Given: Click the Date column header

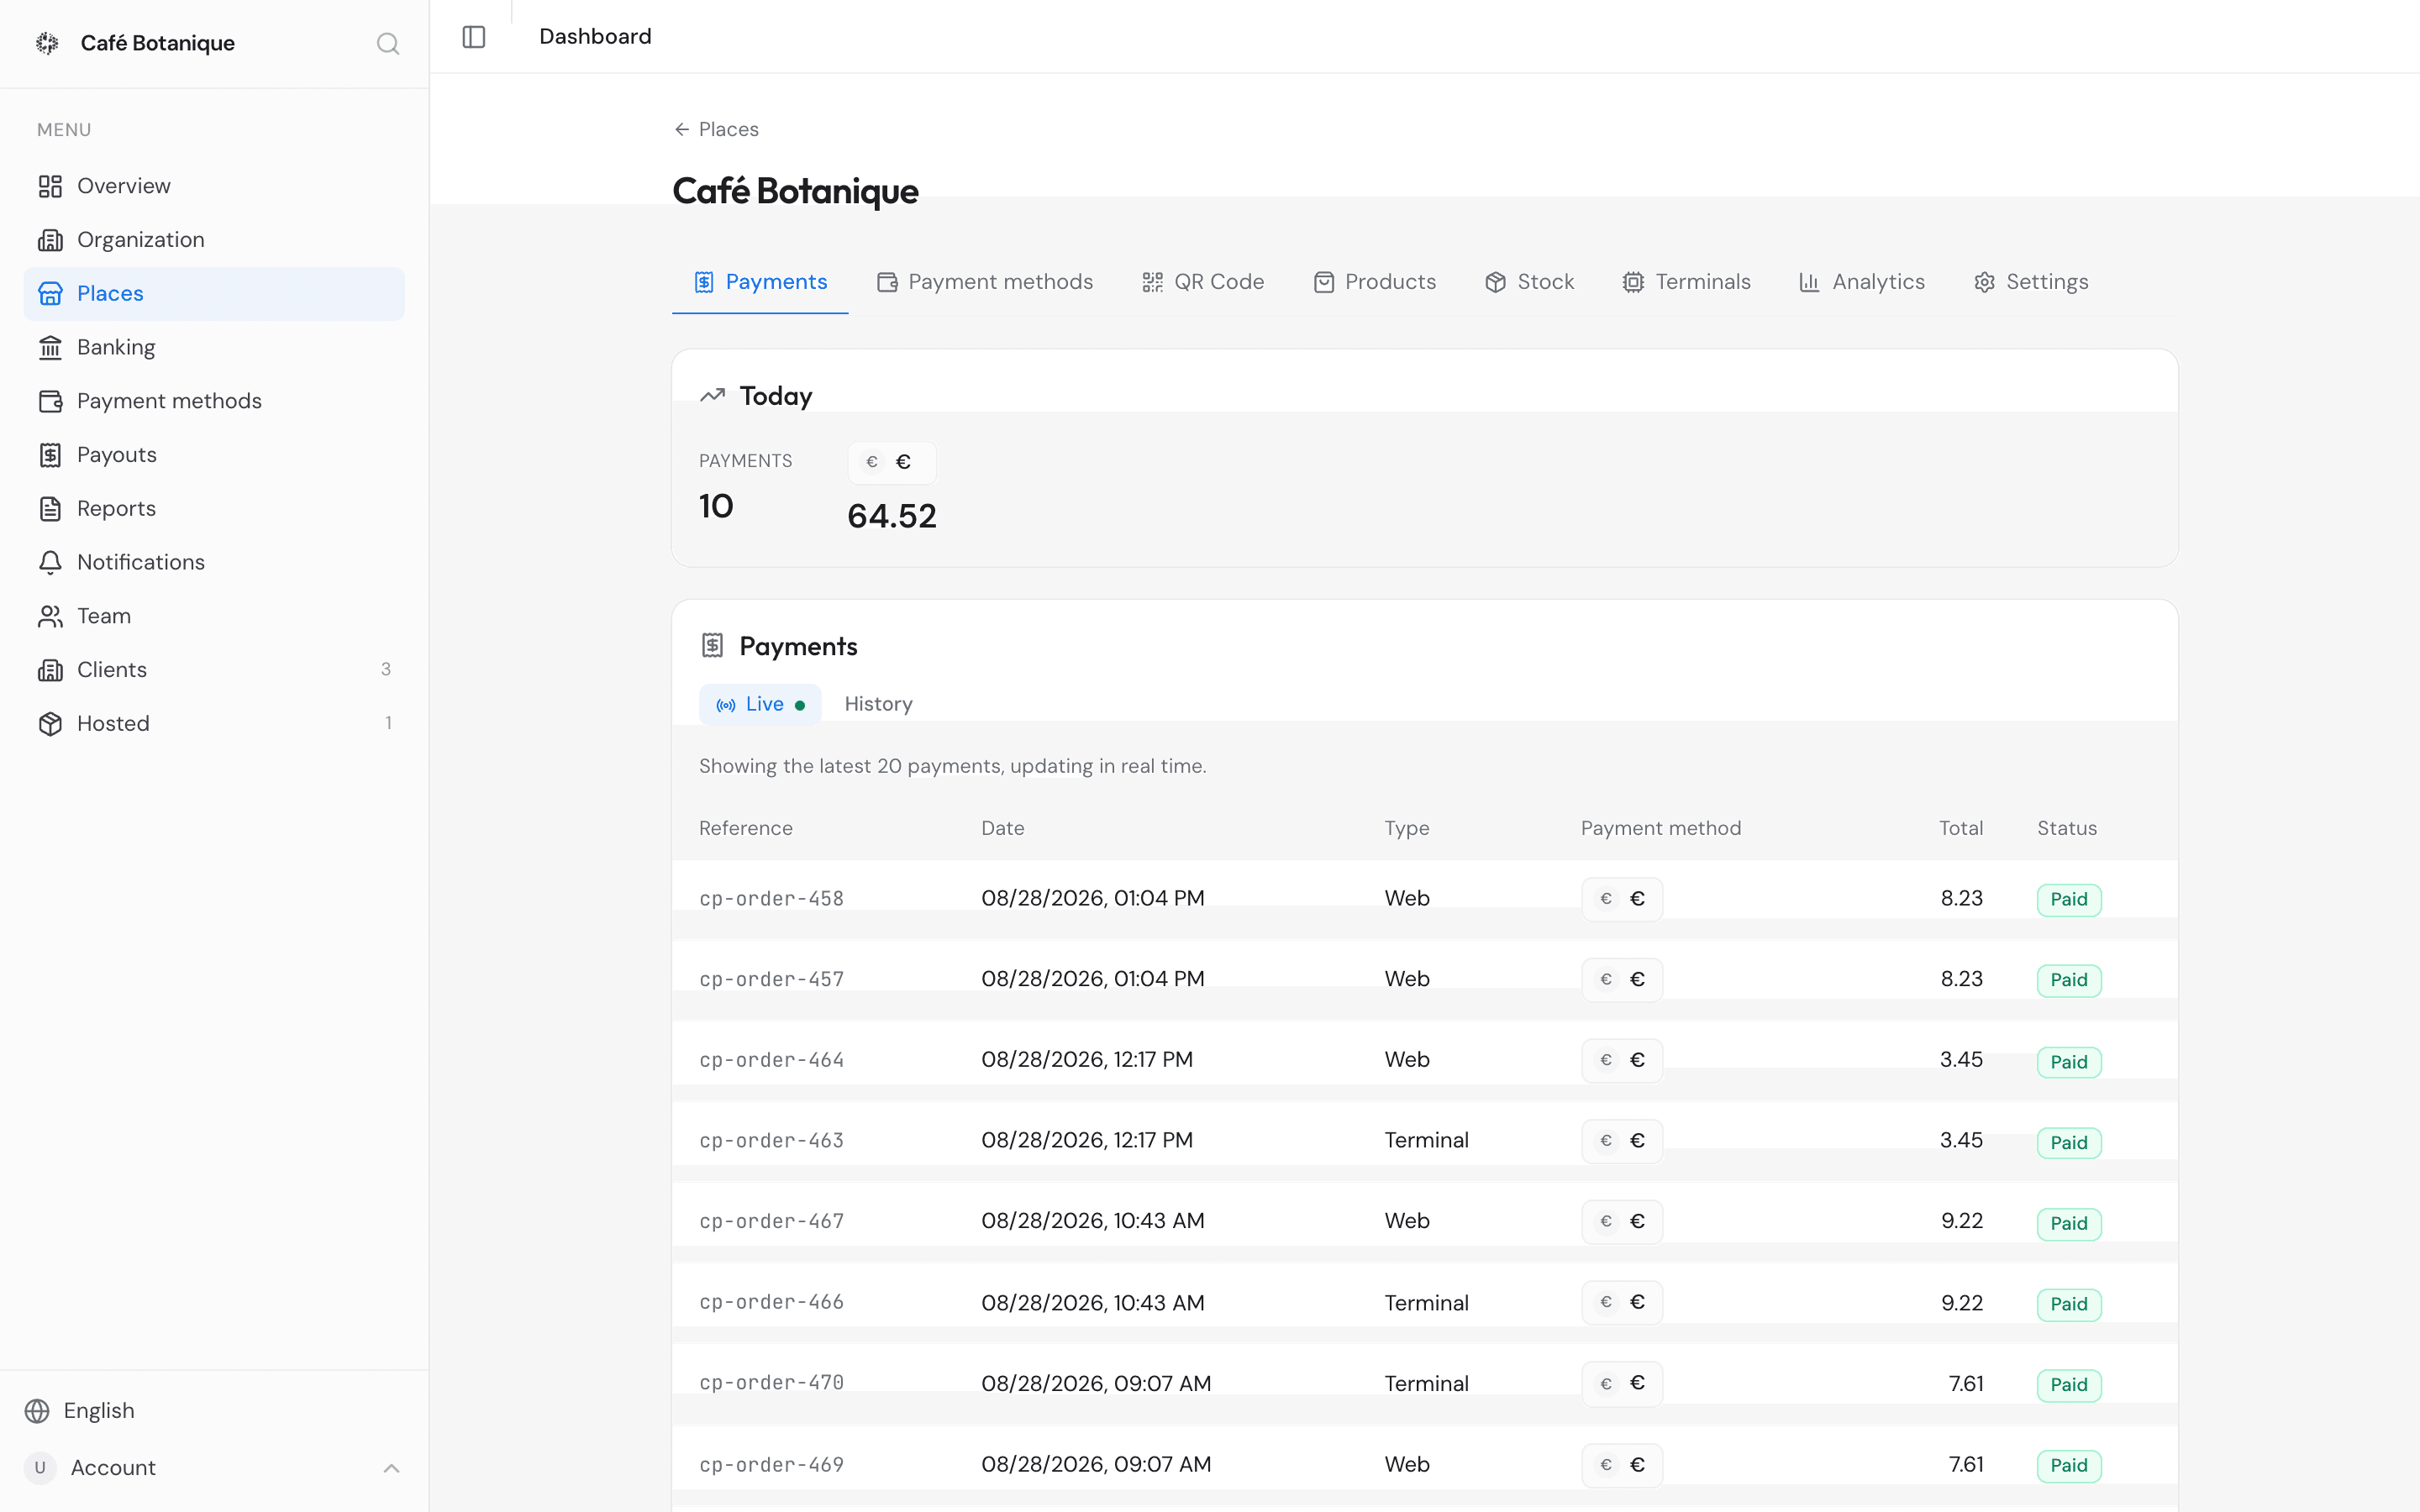Looking at the screenshot, I should click(1002, 829).
